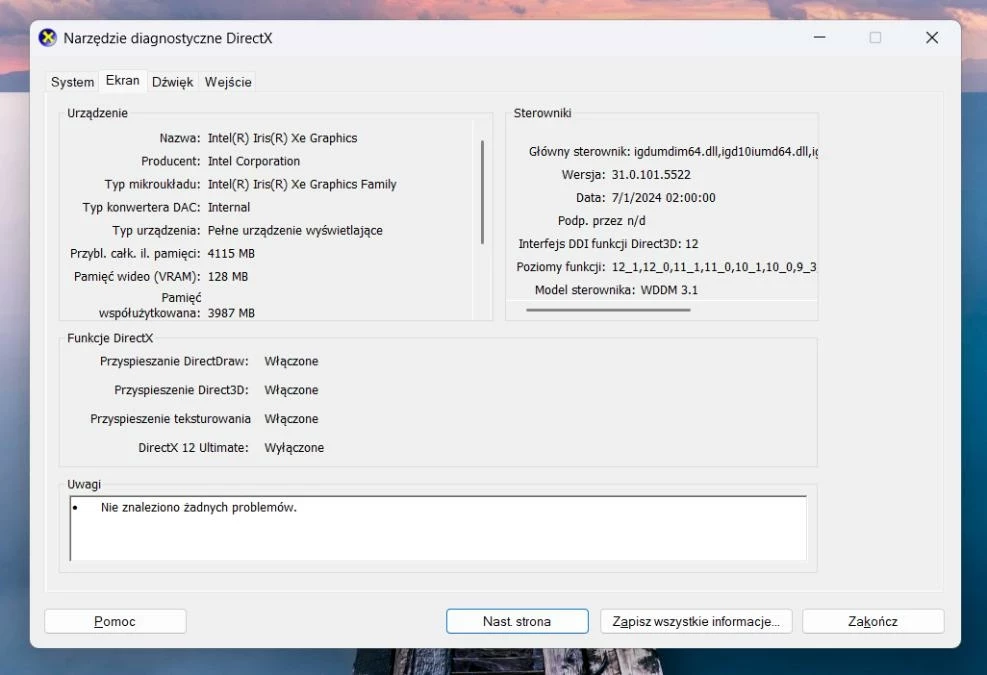Click driver version 31.0.101.5522
This screenshot has height=675, width=987.
651,174
